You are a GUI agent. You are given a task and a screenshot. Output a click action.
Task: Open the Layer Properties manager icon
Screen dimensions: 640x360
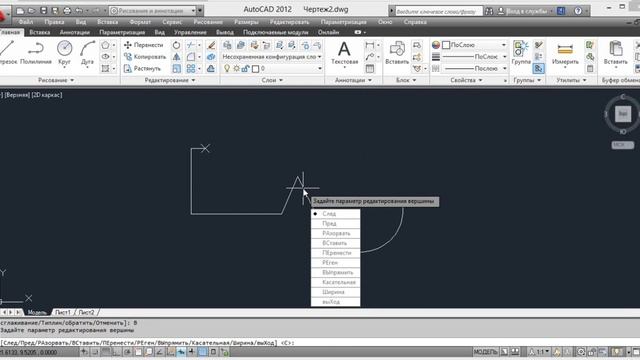coord(227,45)
